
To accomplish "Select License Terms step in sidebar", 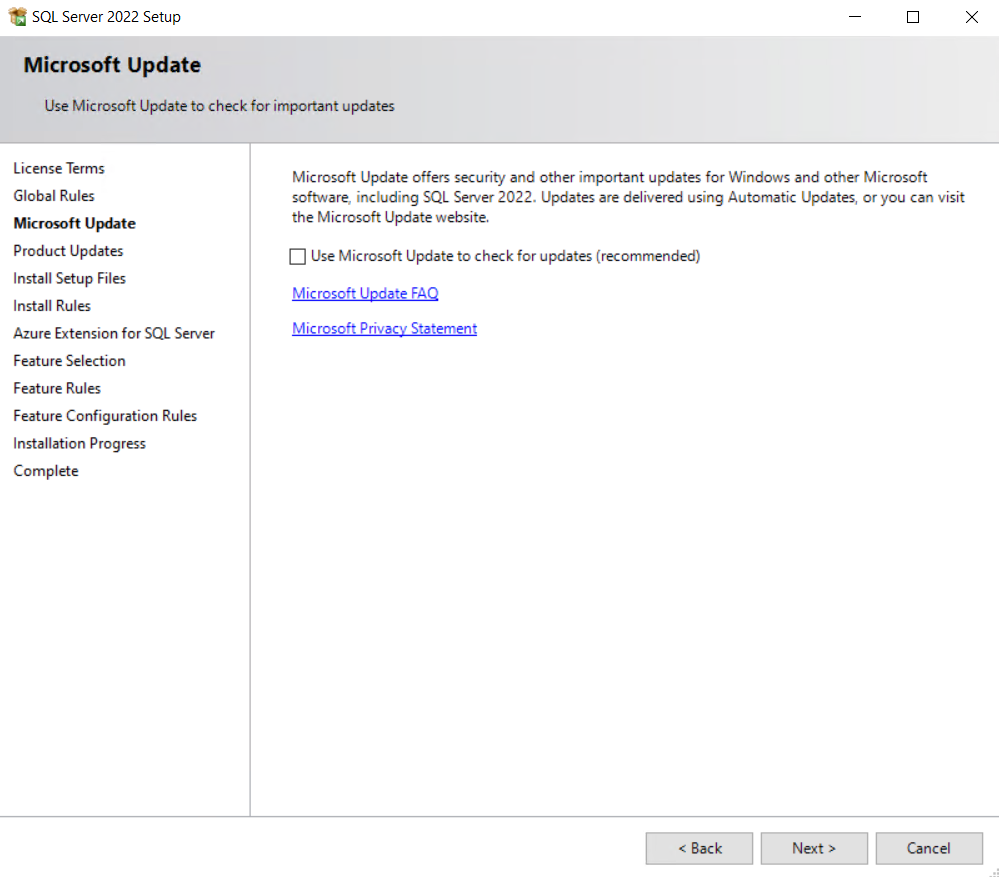I will 59,168.
